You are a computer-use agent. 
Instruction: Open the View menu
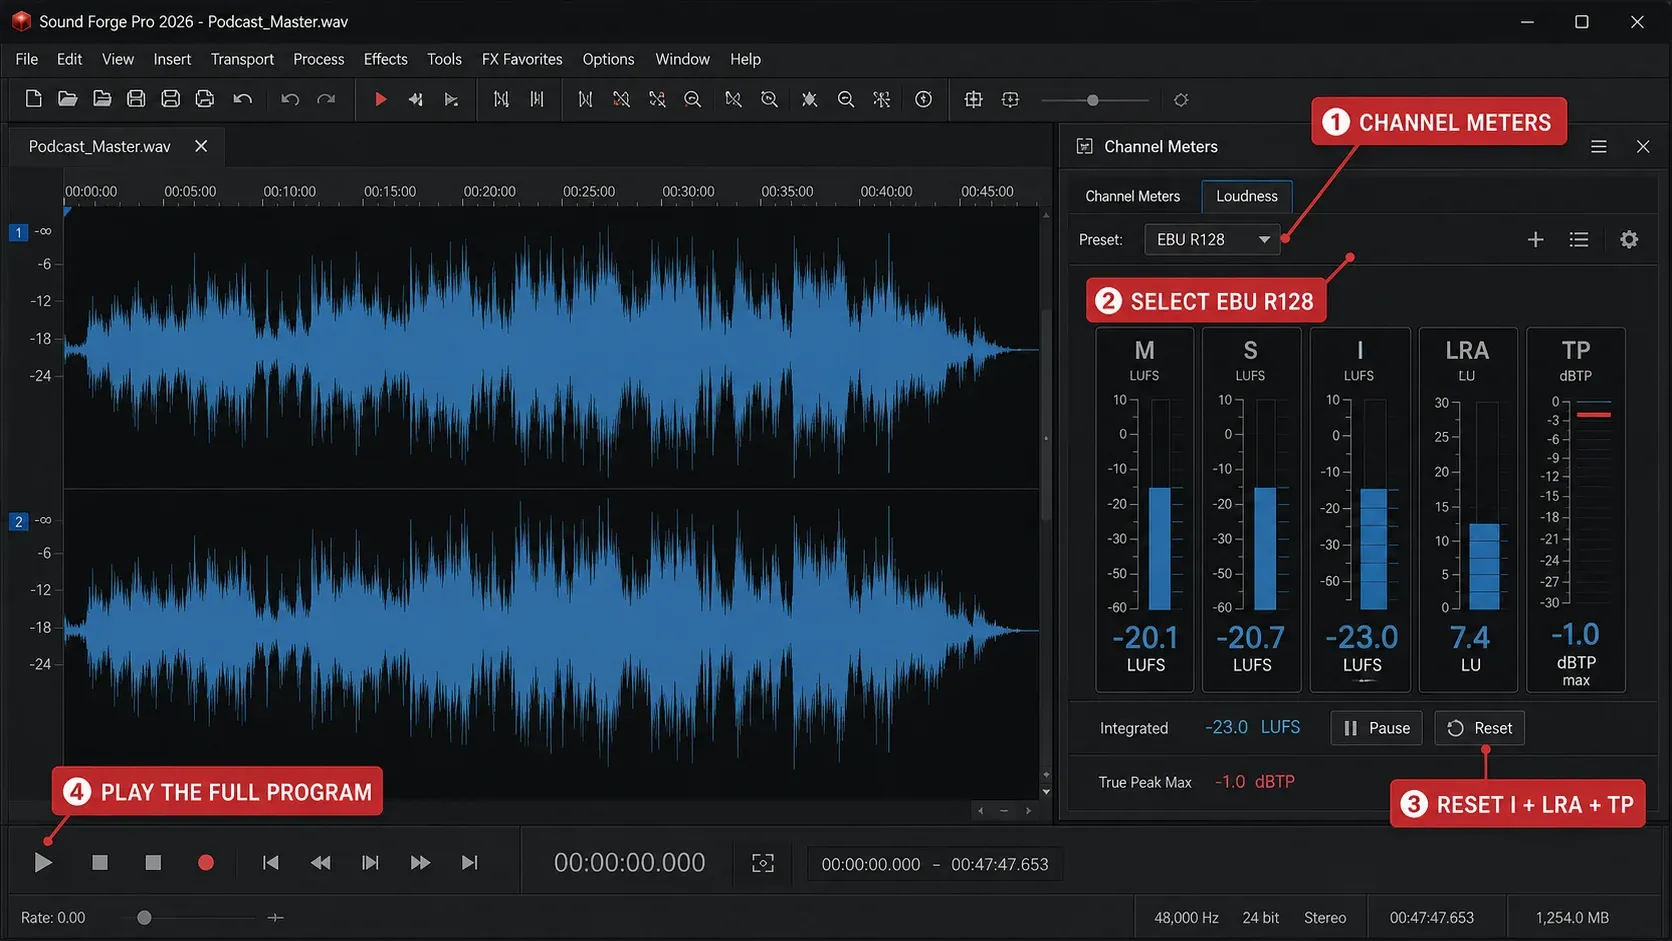(x=117, y=59)
